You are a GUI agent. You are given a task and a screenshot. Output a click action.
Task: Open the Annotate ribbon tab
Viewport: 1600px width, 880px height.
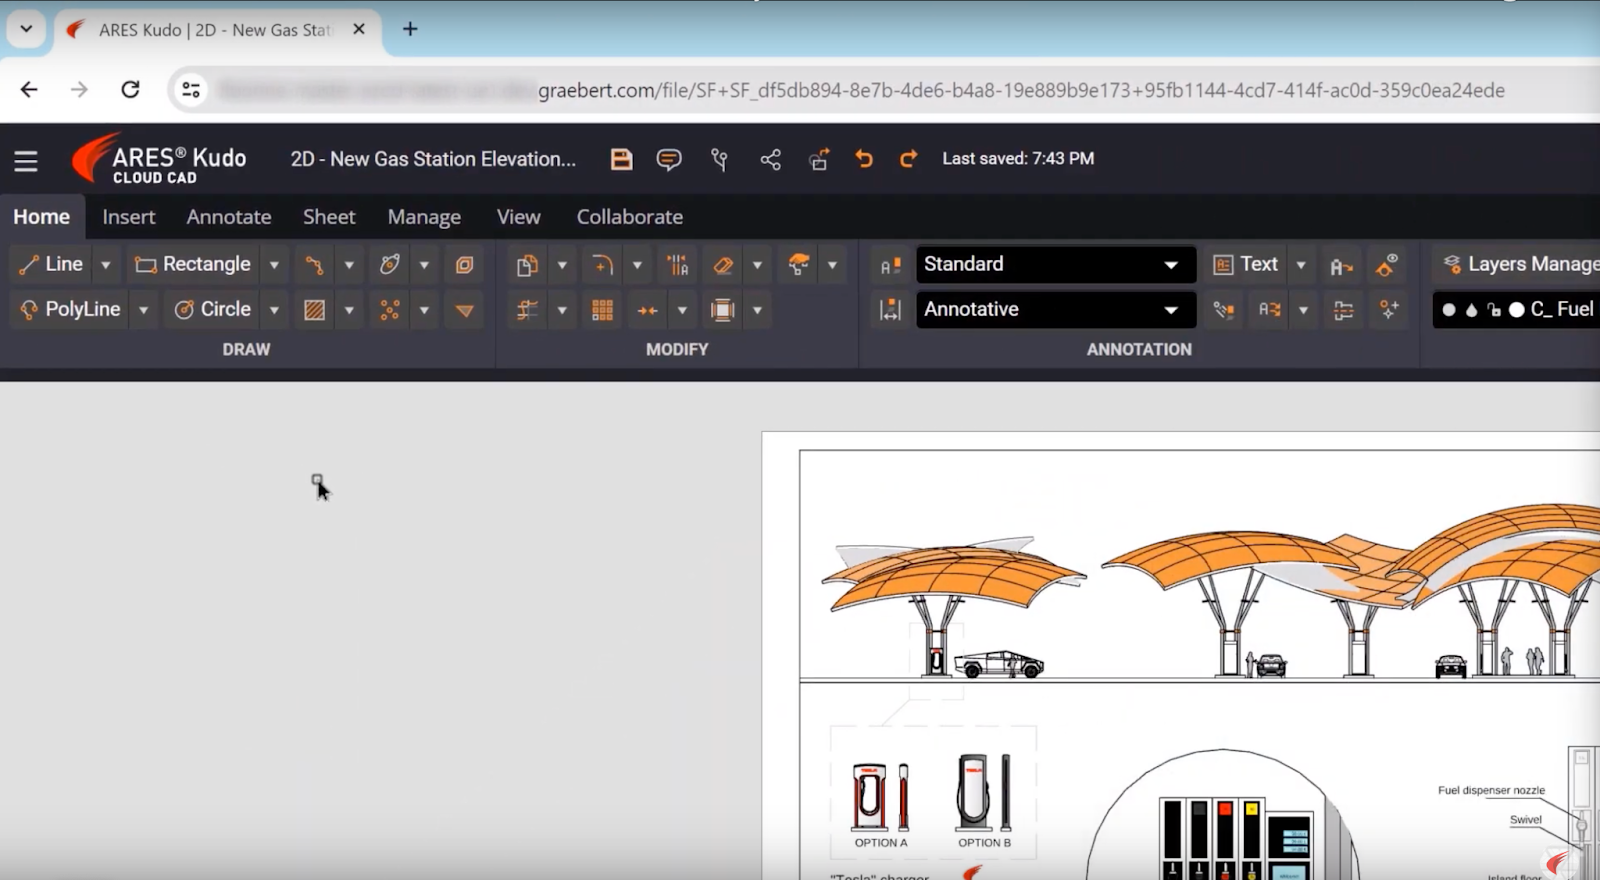pyautogui.click(x=229, y=217)
